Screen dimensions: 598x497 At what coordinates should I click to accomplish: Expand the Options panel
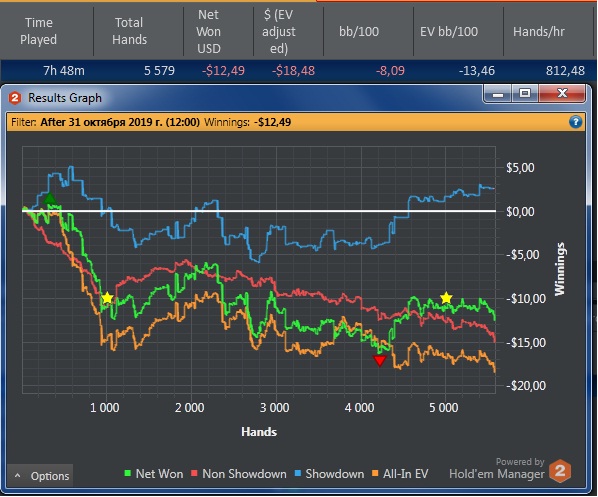coord(40,476)
